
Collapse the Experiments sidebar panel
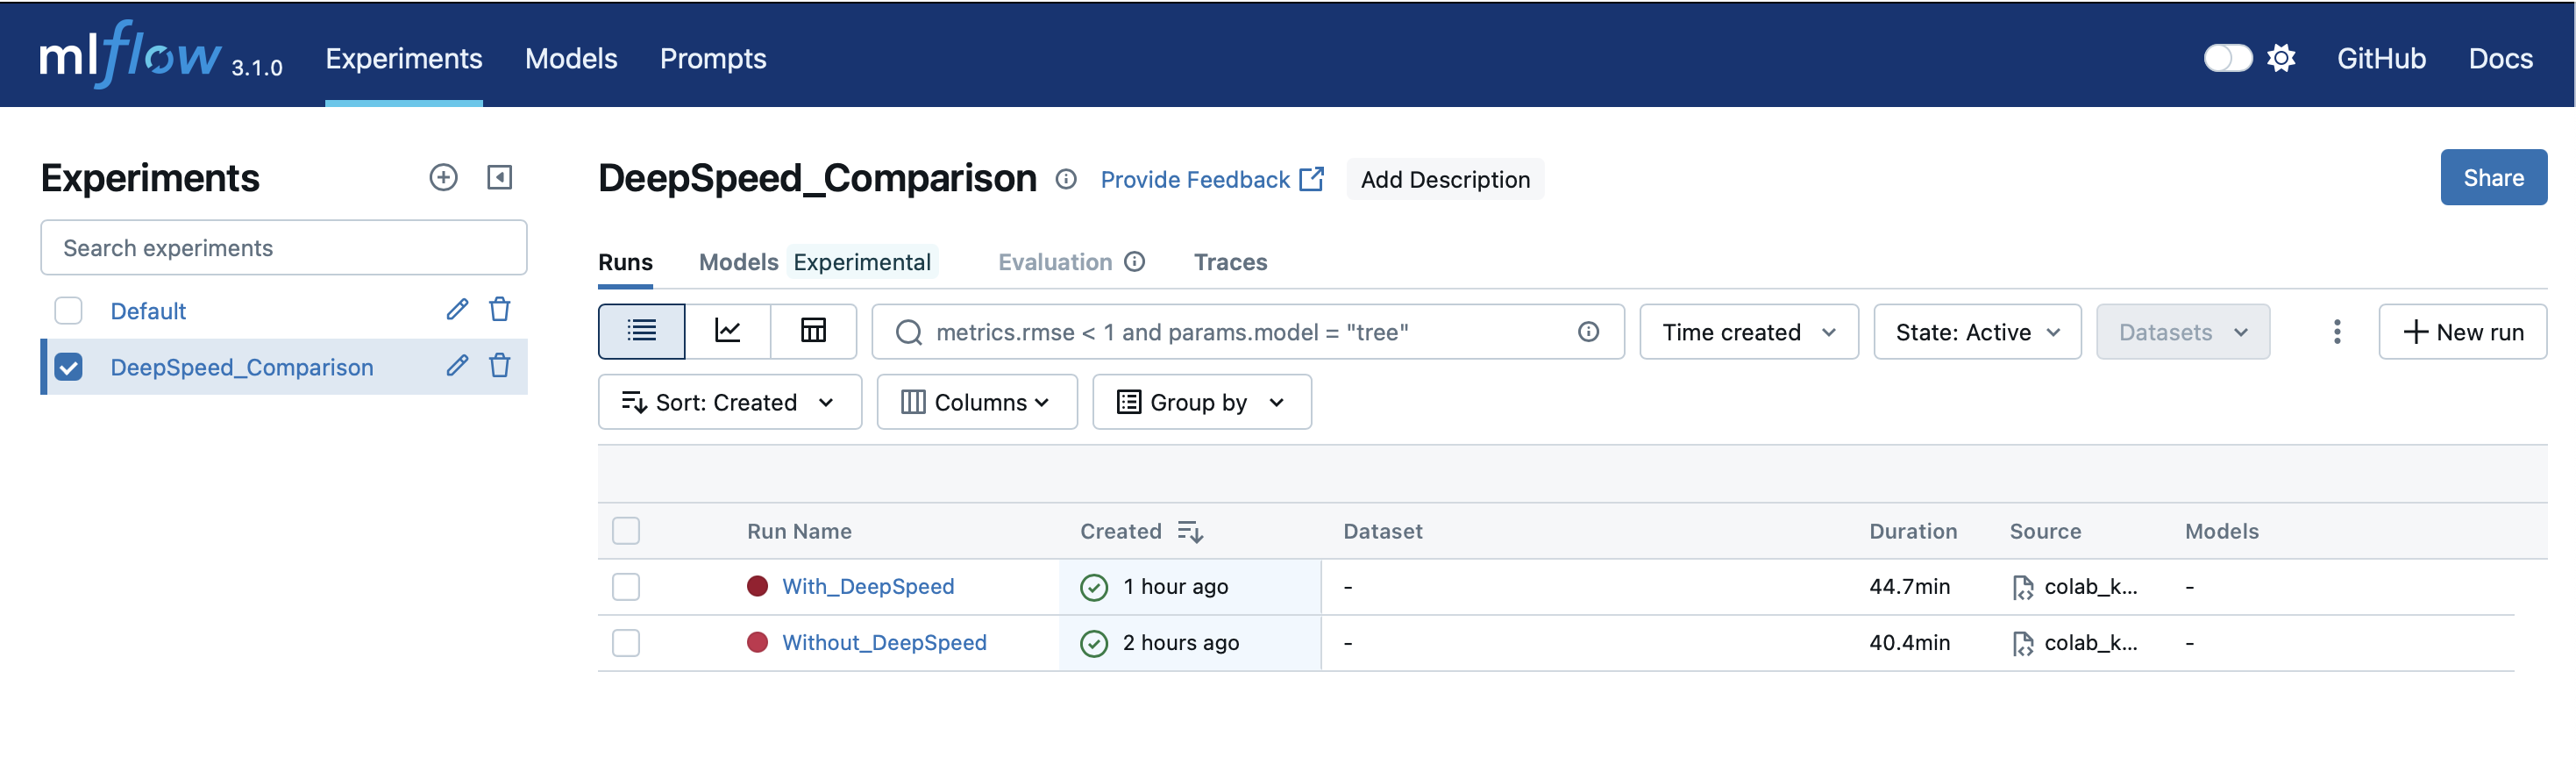pyautogui.click(x=499, y=178)
